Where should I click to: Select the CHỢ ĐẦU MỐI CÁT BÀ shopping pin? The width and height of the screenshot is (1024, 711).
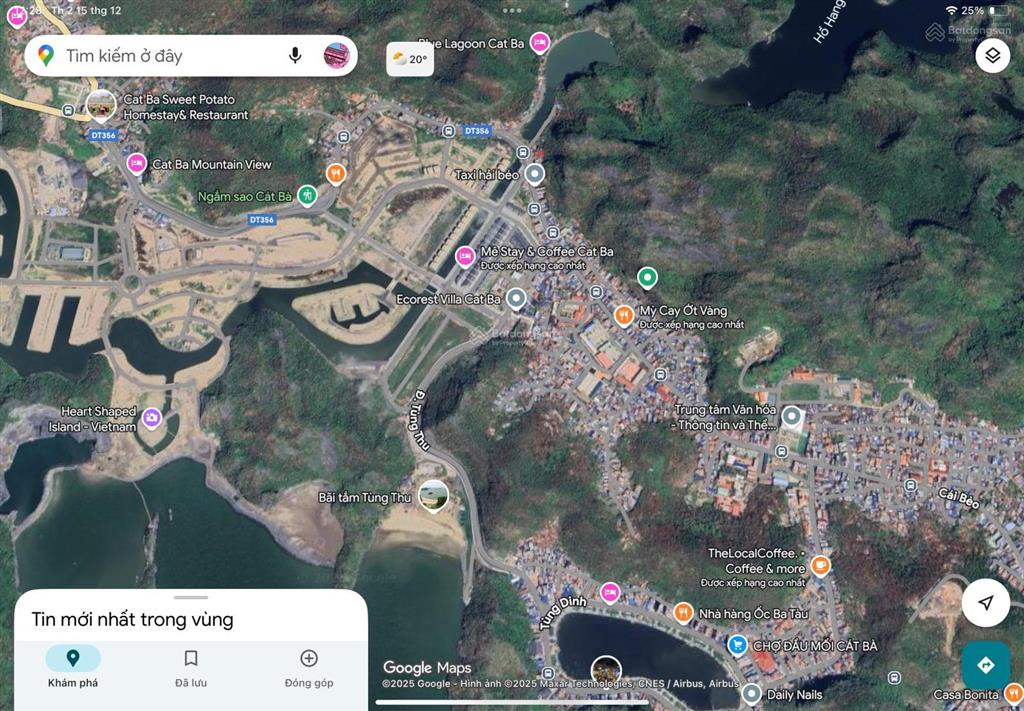click(x=737, y=645)
